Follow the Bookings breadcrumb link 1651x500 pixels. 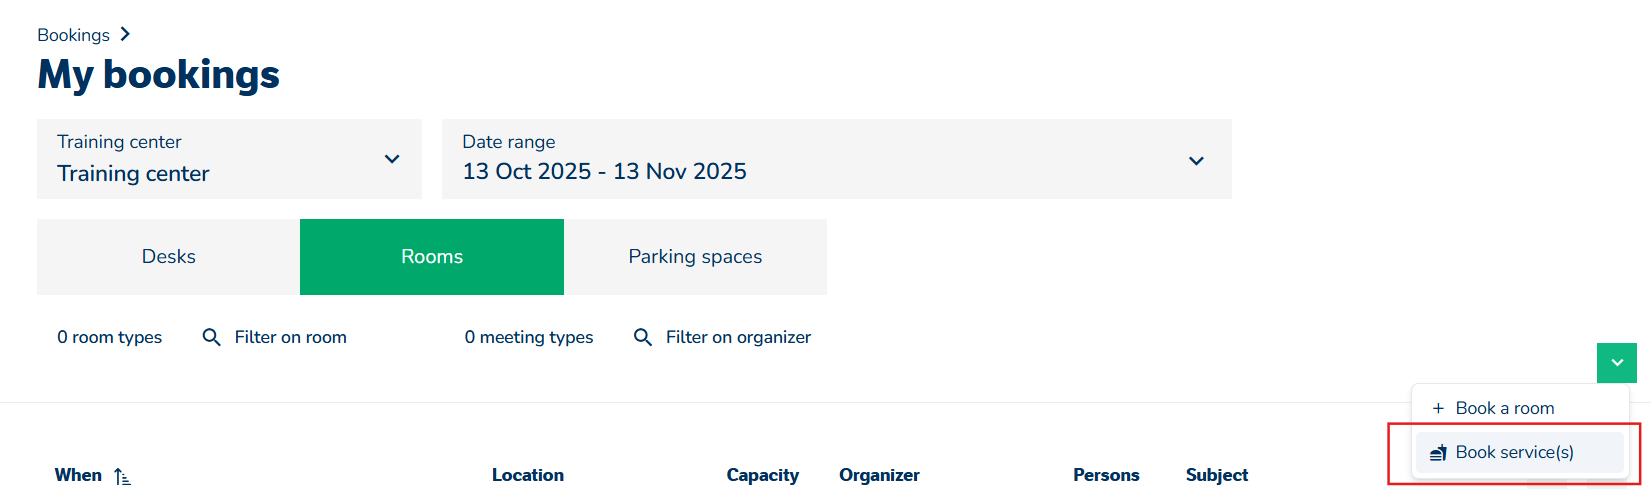[x=73, y=35]
